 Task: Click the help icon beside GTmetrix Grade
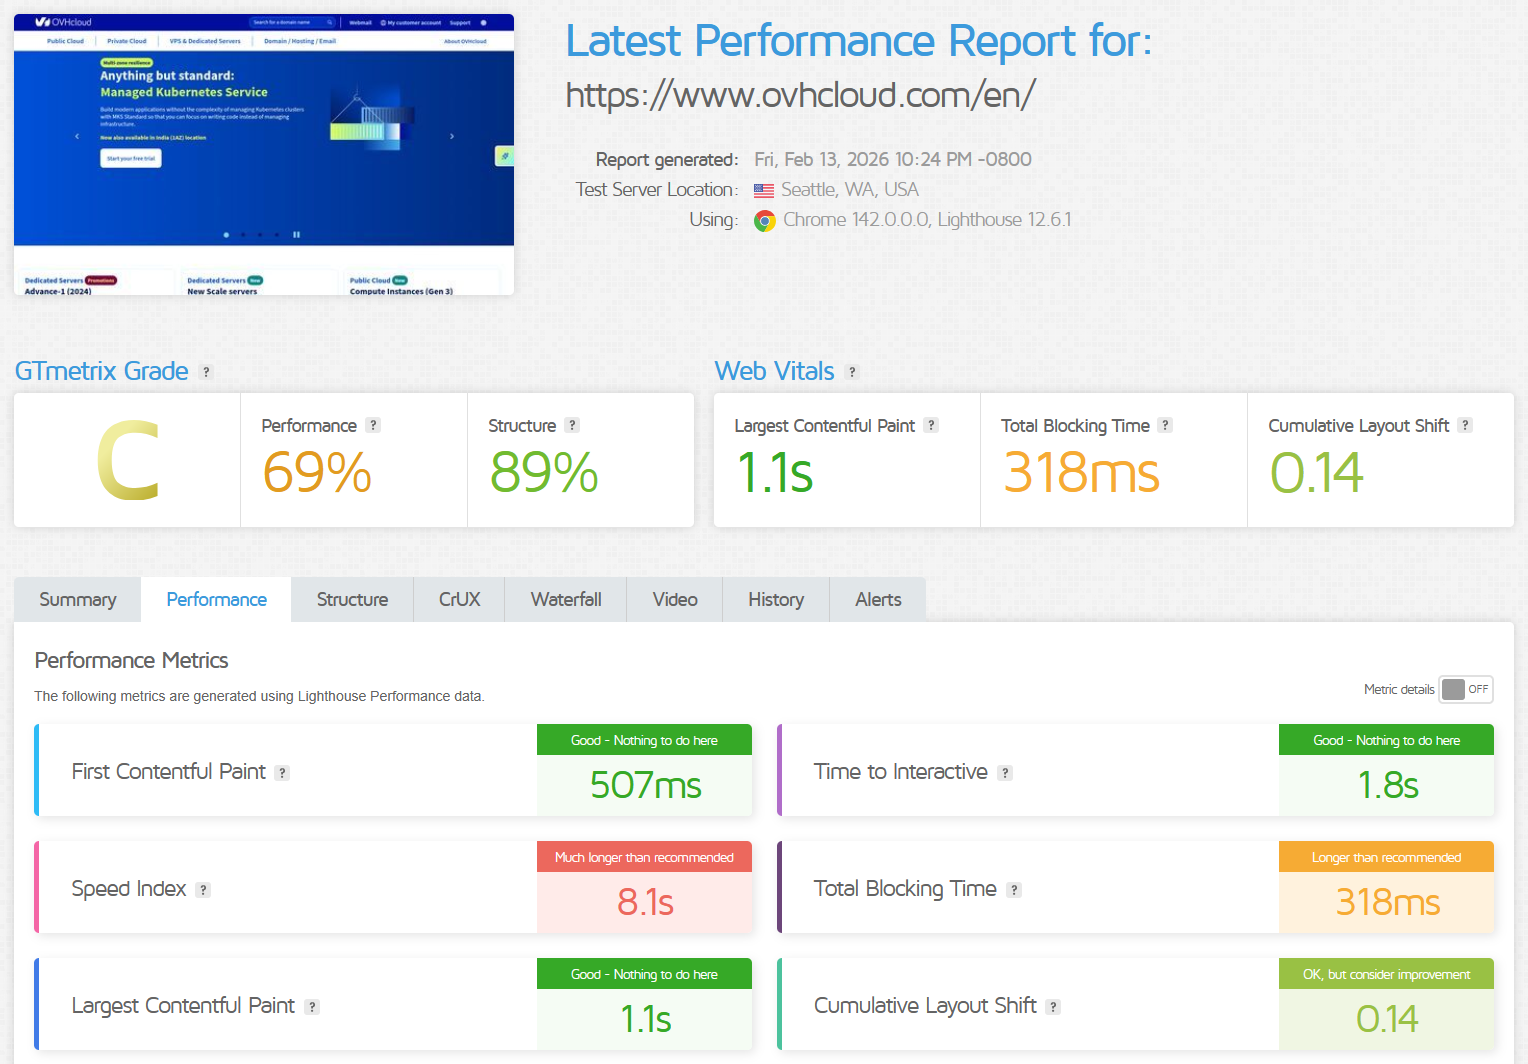[x=207, y=371]
